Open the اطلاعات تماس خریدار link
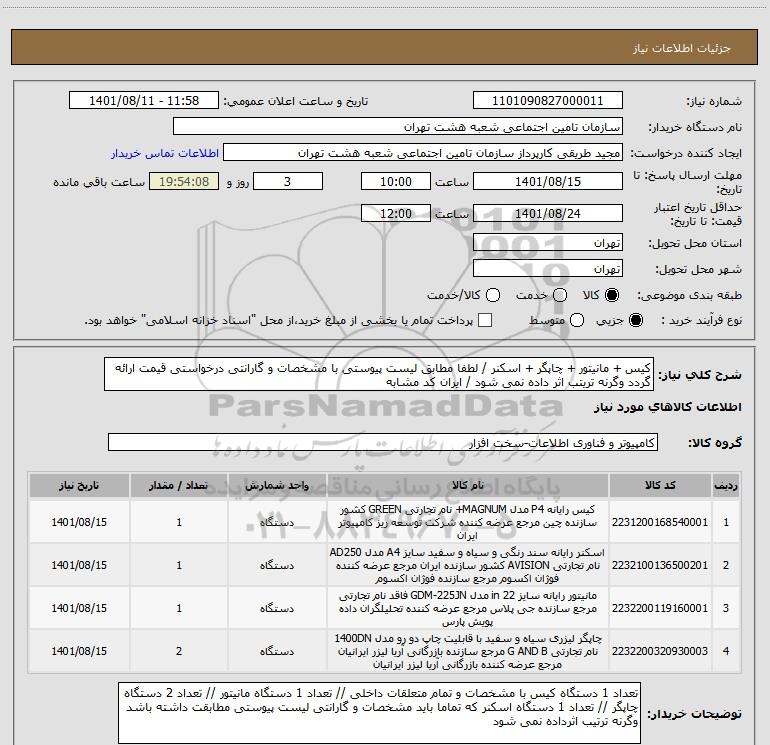Image resolution: width=770 pixels, height=745 pixels. [x=165, y=153]
